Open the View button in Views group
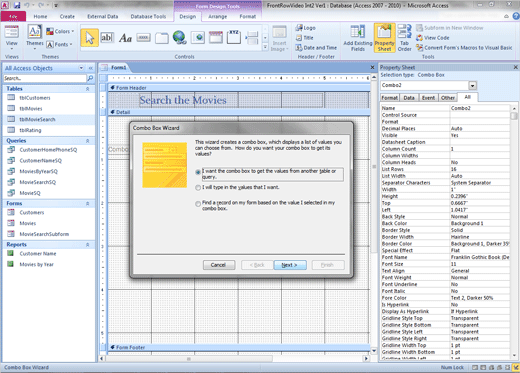 click(12, 37)
